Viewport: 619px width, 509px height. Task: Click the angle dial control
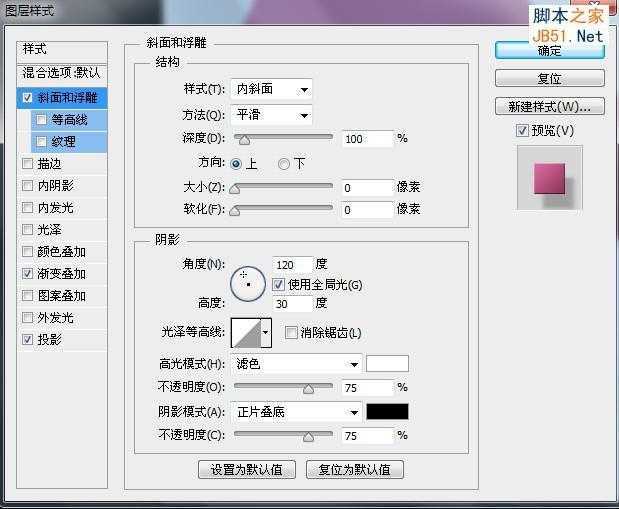click(x=248, y=284)
